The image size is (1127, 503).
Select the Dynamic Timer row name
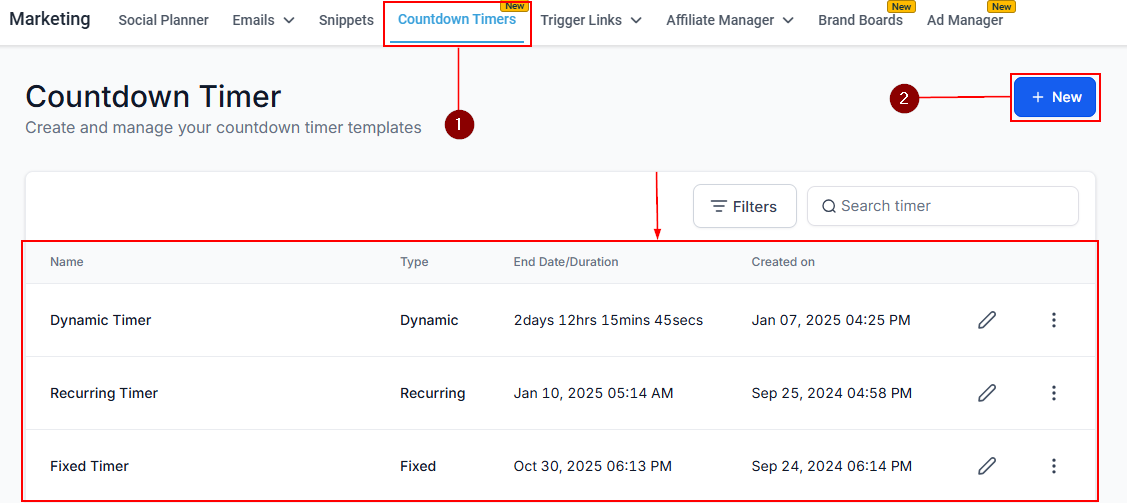click(x=101, y=320)
